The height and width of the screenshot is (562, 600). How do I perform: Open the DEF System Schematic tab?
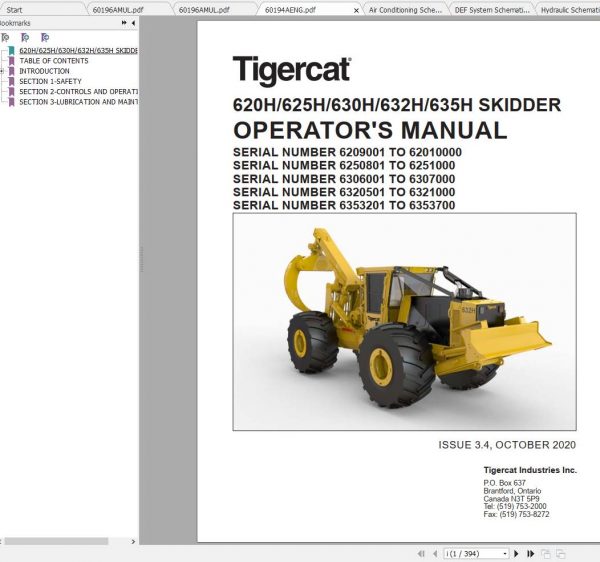click(492, 10)
